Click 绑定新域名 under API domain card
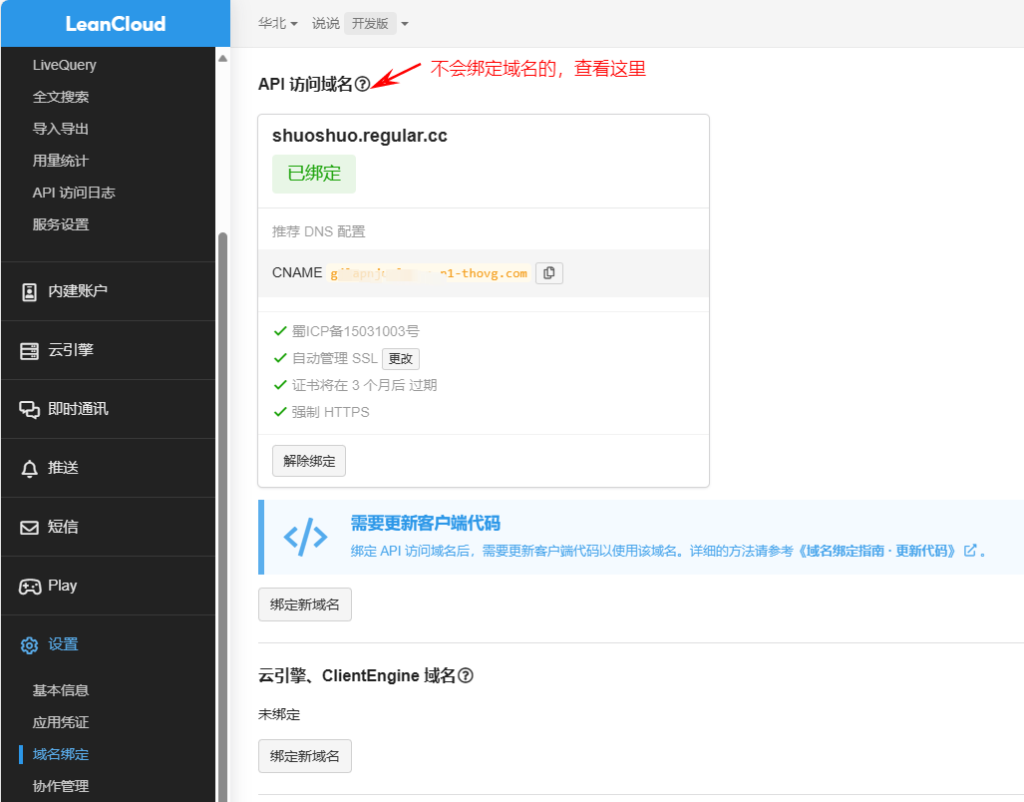1024x802 pixels. [305, 605]
